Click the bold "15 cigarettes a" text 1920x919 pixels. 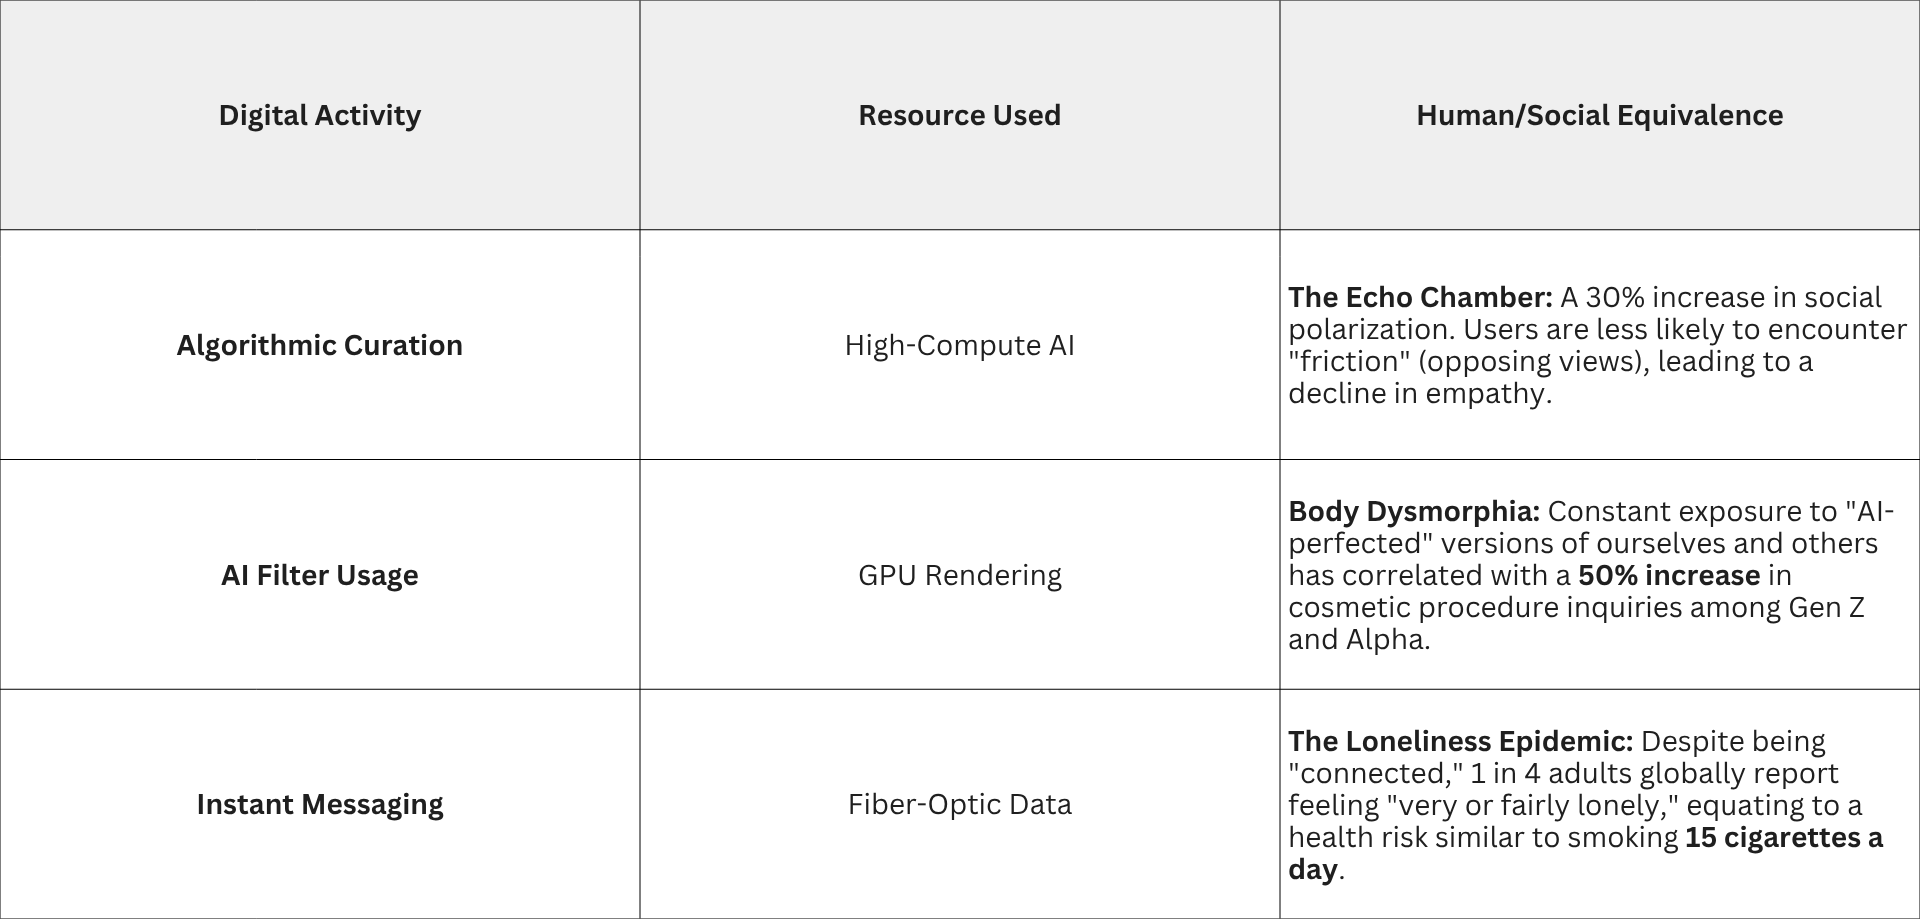(1783, 837)
